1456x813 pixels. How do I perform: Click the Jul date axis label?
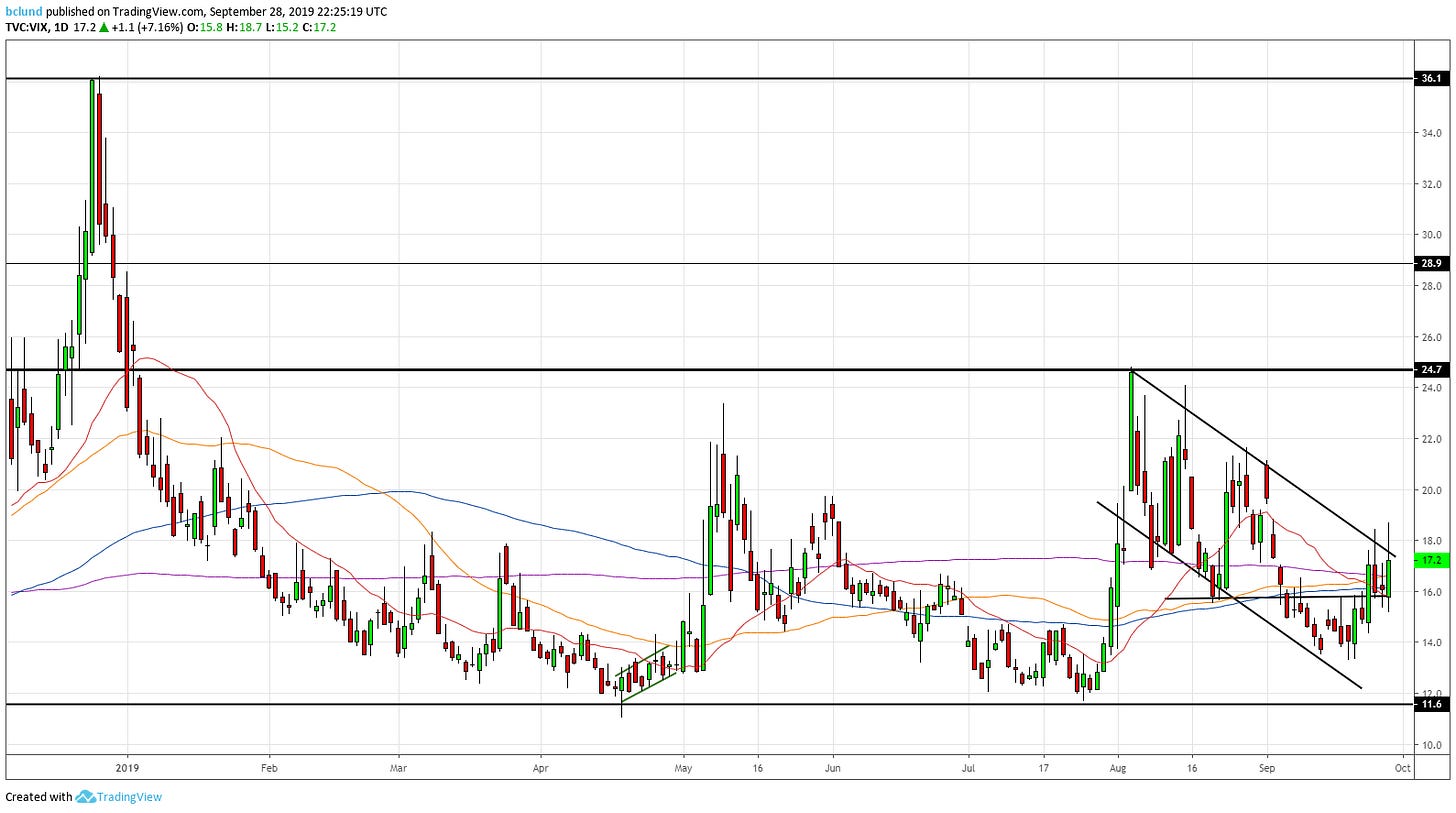click(x=968, y=768)
